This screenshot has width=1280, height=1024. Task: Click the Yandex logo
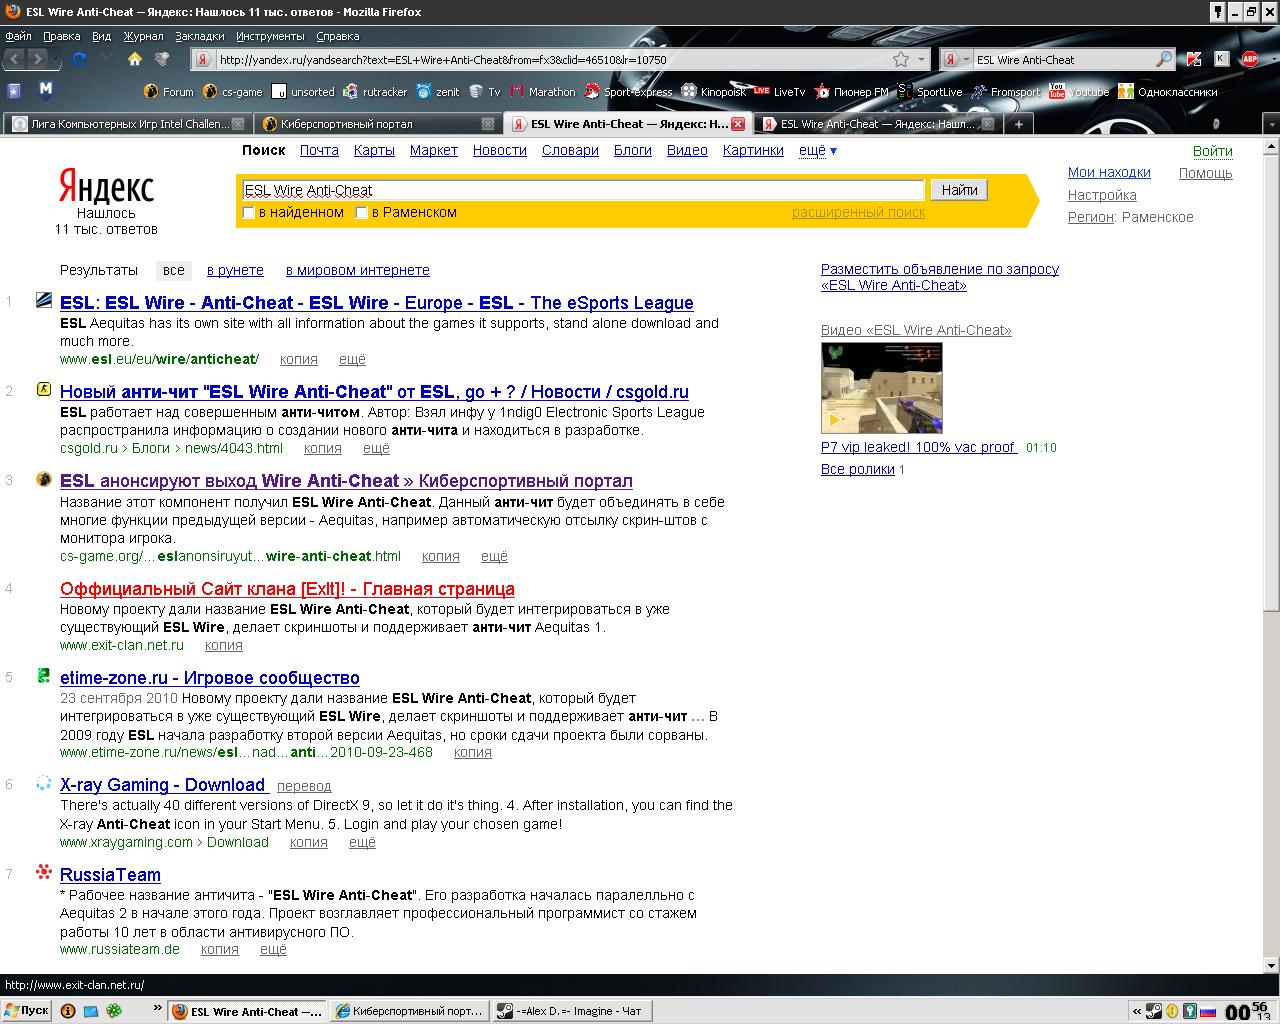pyautogui.click(x=106, y=187)
